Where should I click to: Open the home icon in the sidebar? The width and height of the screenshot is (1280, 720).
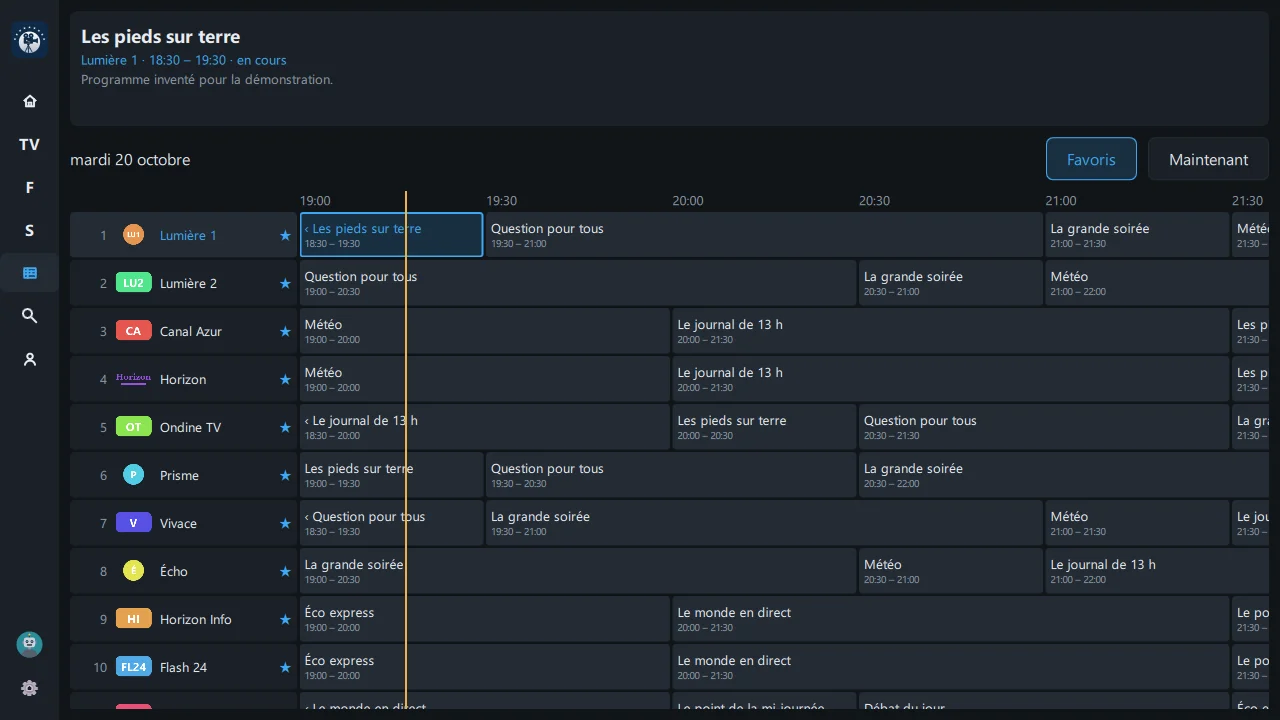29,101
